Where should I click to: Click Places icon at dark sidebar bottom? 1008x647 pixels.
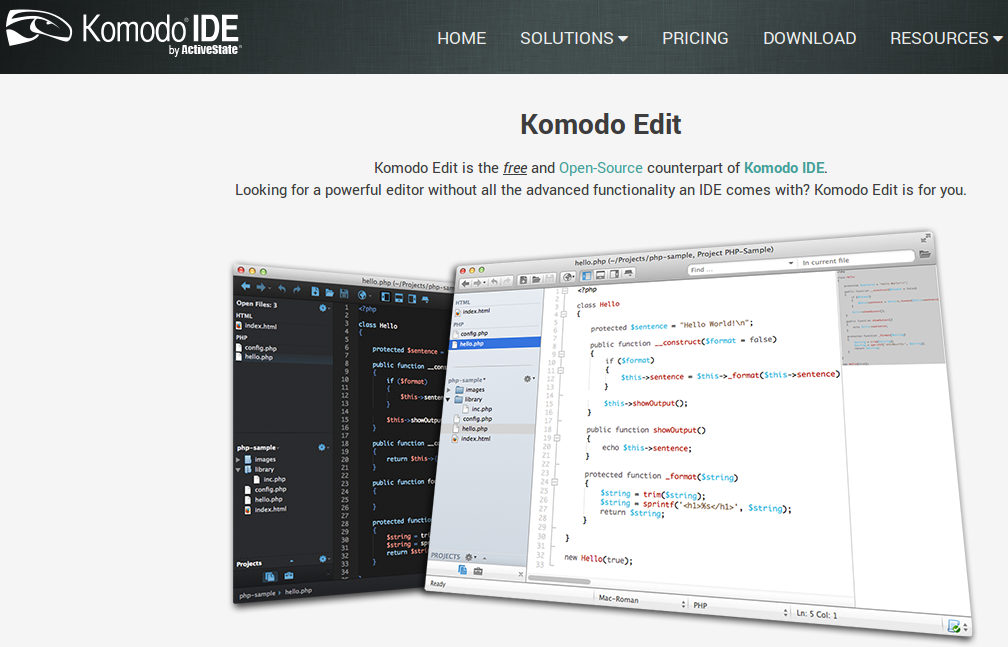tap(270, 576)
